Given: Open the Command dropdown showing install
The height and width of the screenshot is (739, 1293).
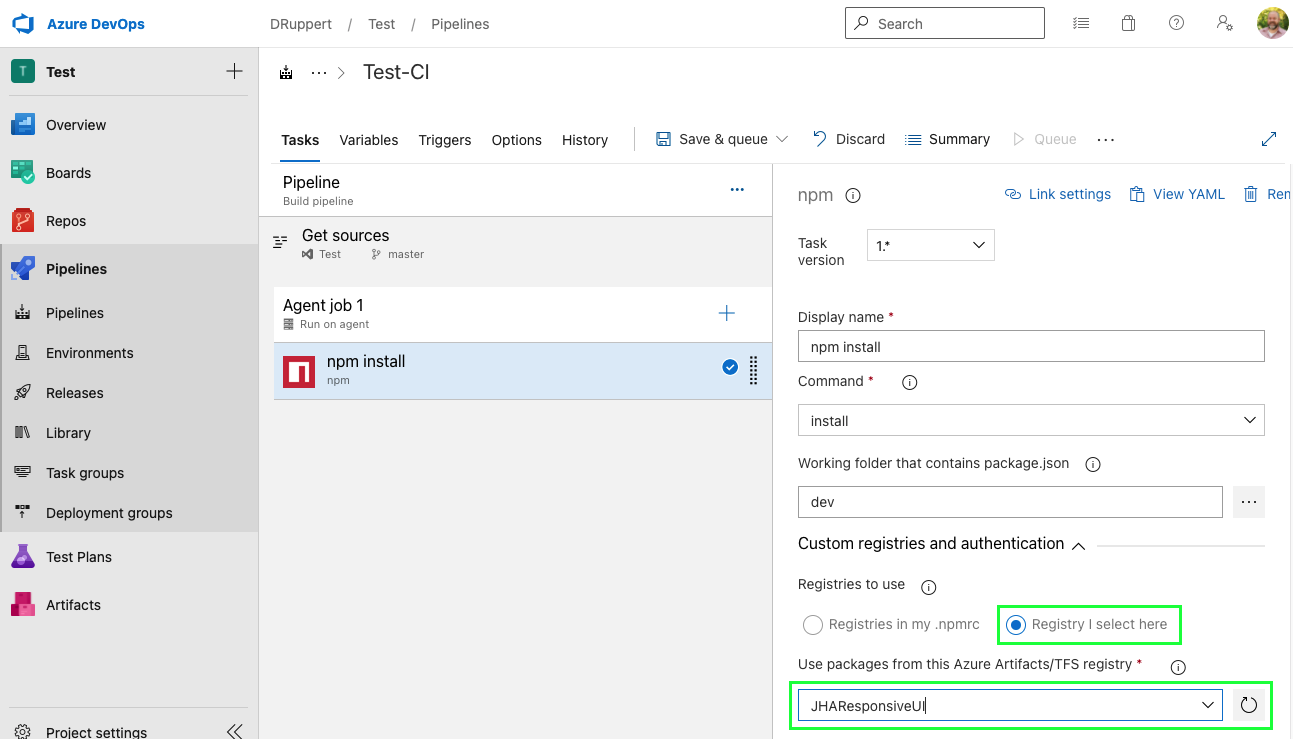Looking at the screenshot, I should coord(1030,421).
